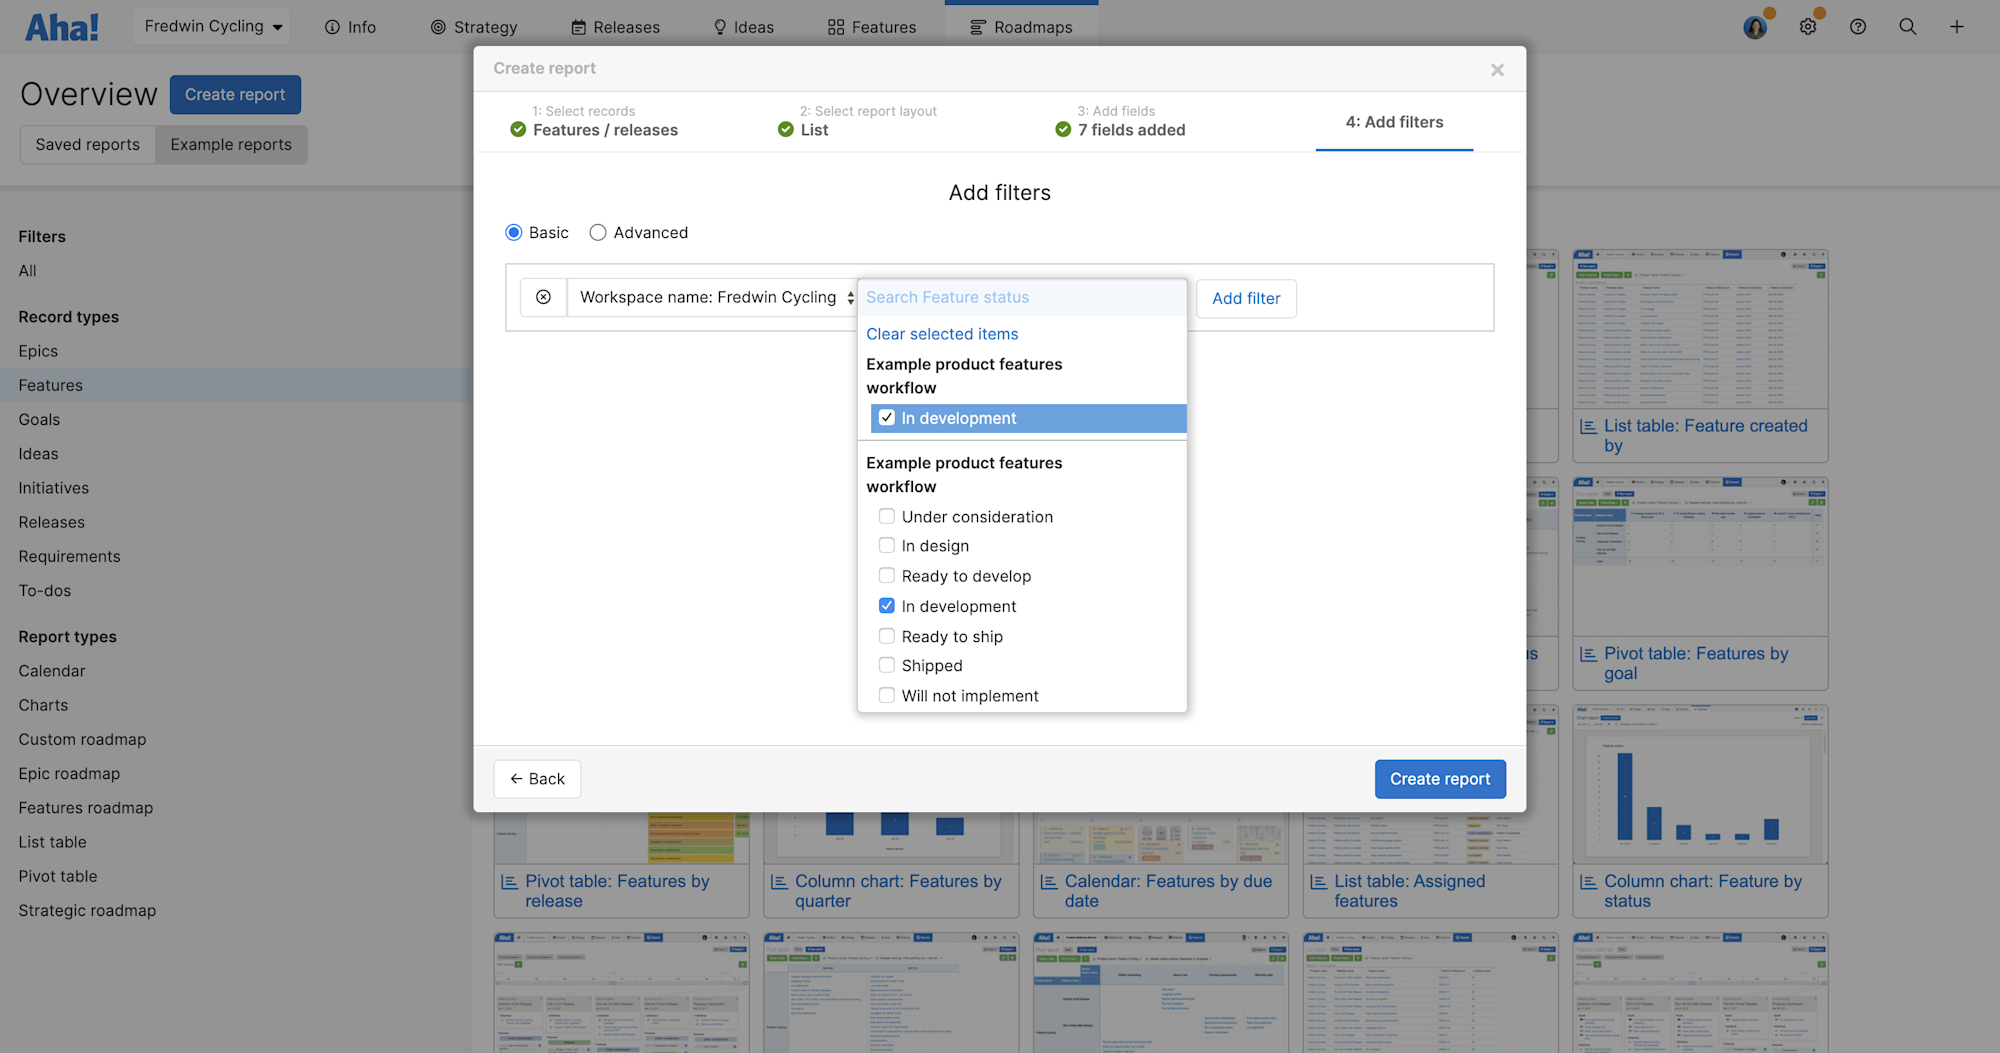Switch to the Example reports tab

pos(231,144)
